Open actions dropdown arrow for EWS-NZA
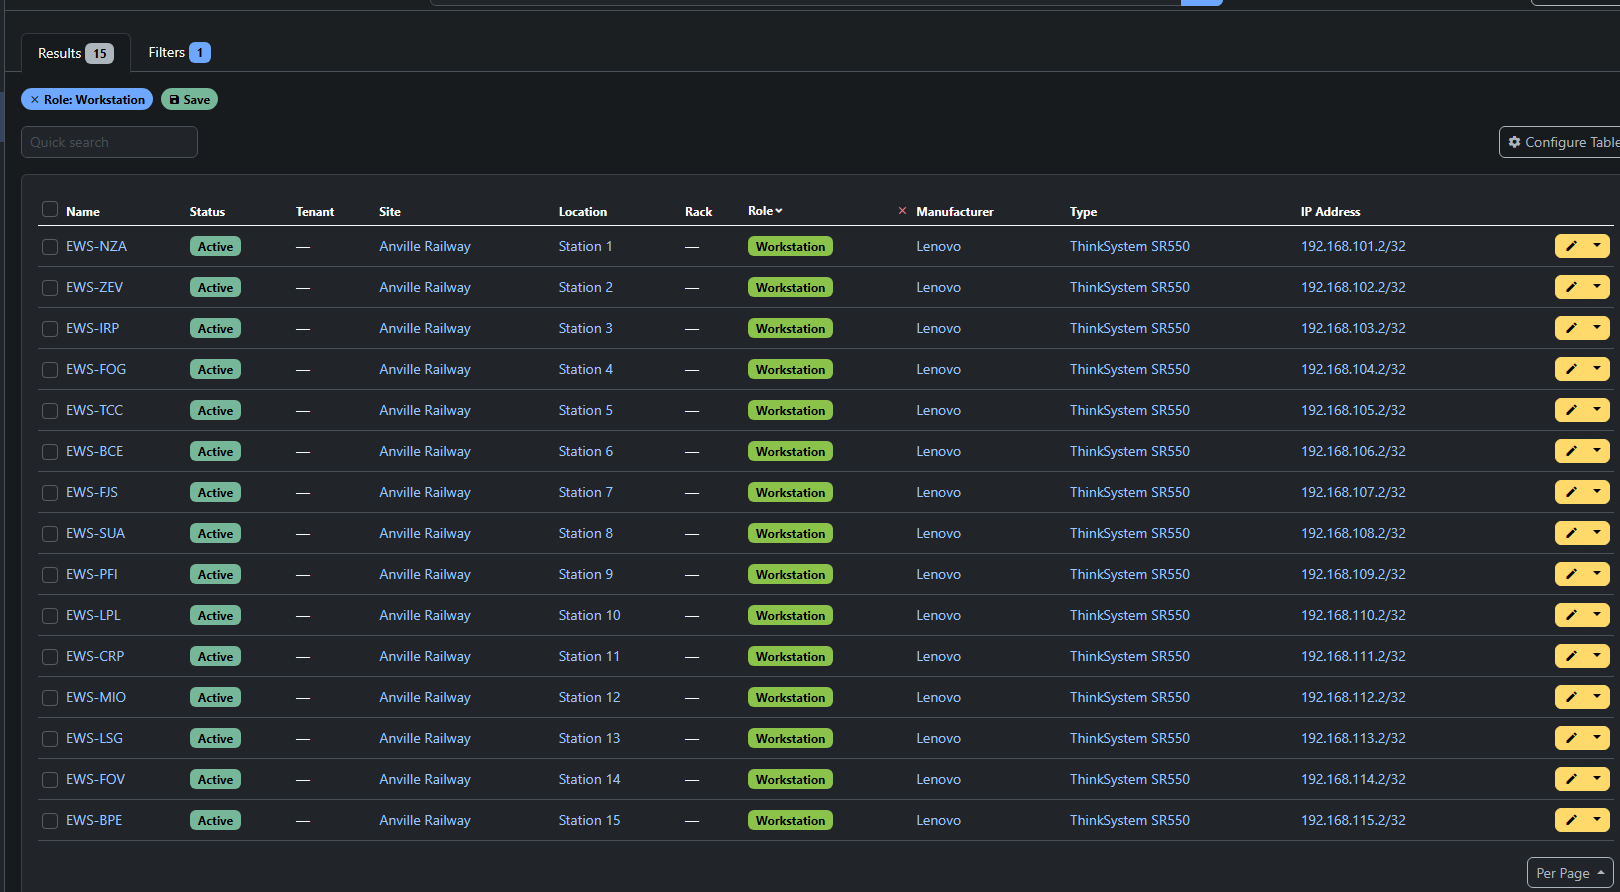 (x=1597, y=246)
